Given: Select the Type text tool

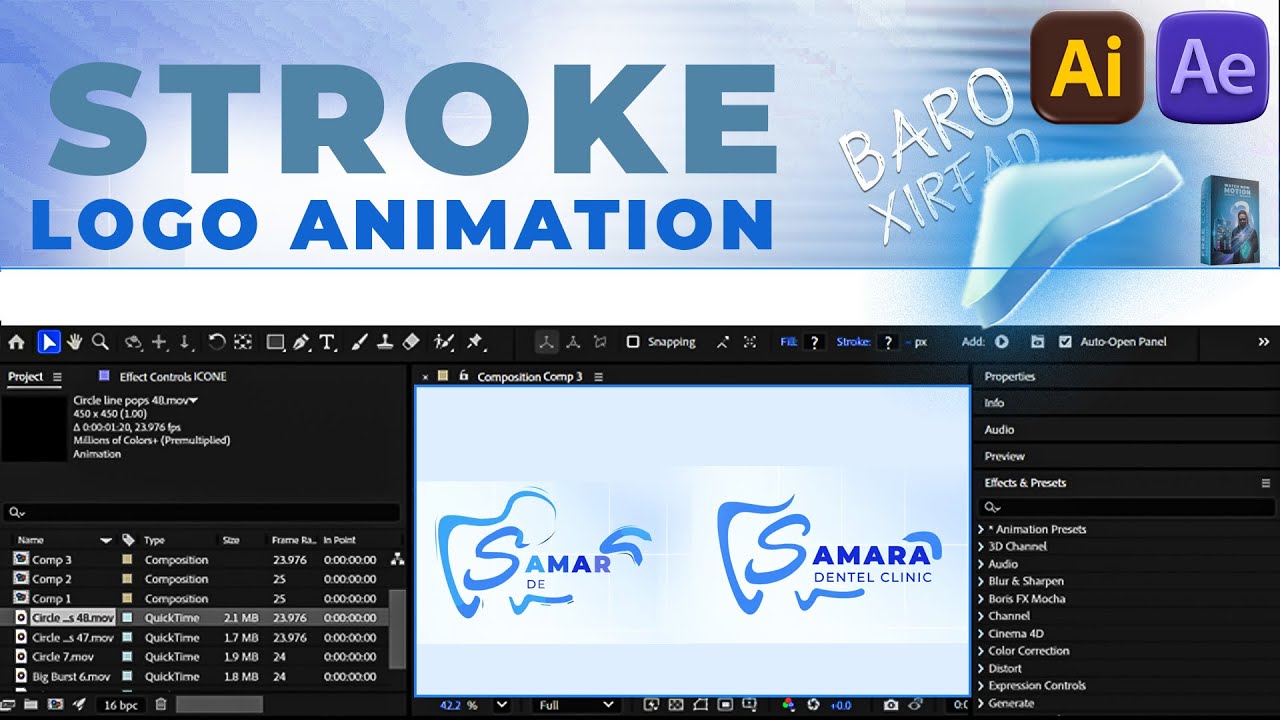Looking at the screenshot, I should coord(327,342).
